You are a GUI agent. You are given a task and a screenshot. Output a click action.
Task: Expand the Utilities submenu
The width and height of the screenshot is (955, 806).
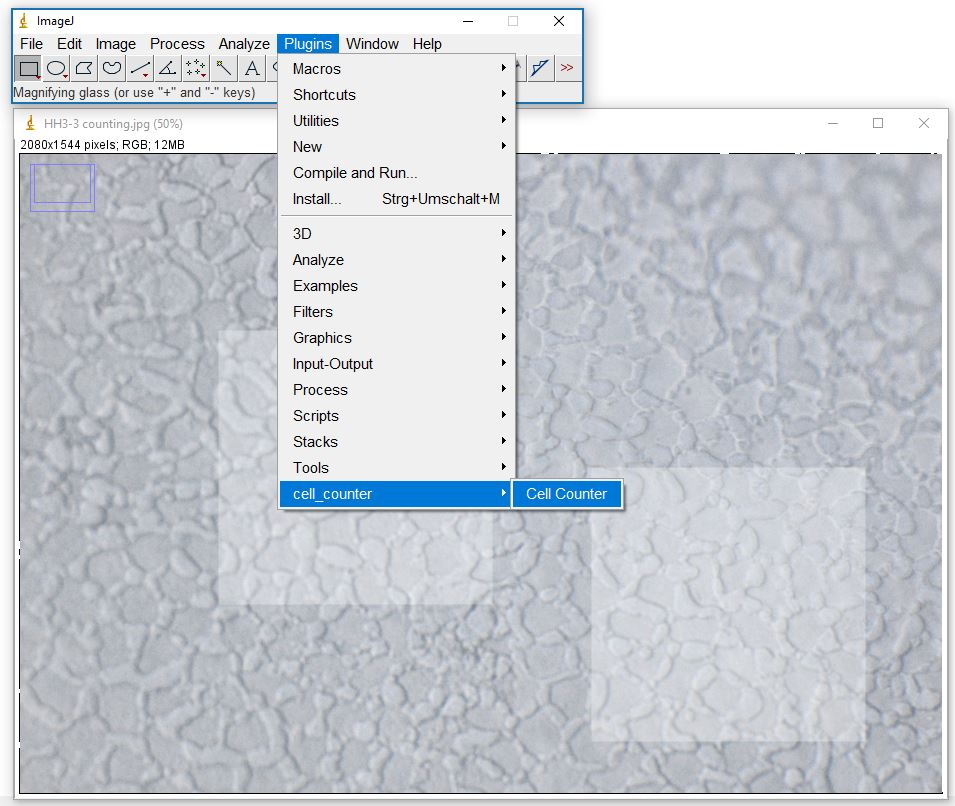pyautogui.click(x=396, y=121)
